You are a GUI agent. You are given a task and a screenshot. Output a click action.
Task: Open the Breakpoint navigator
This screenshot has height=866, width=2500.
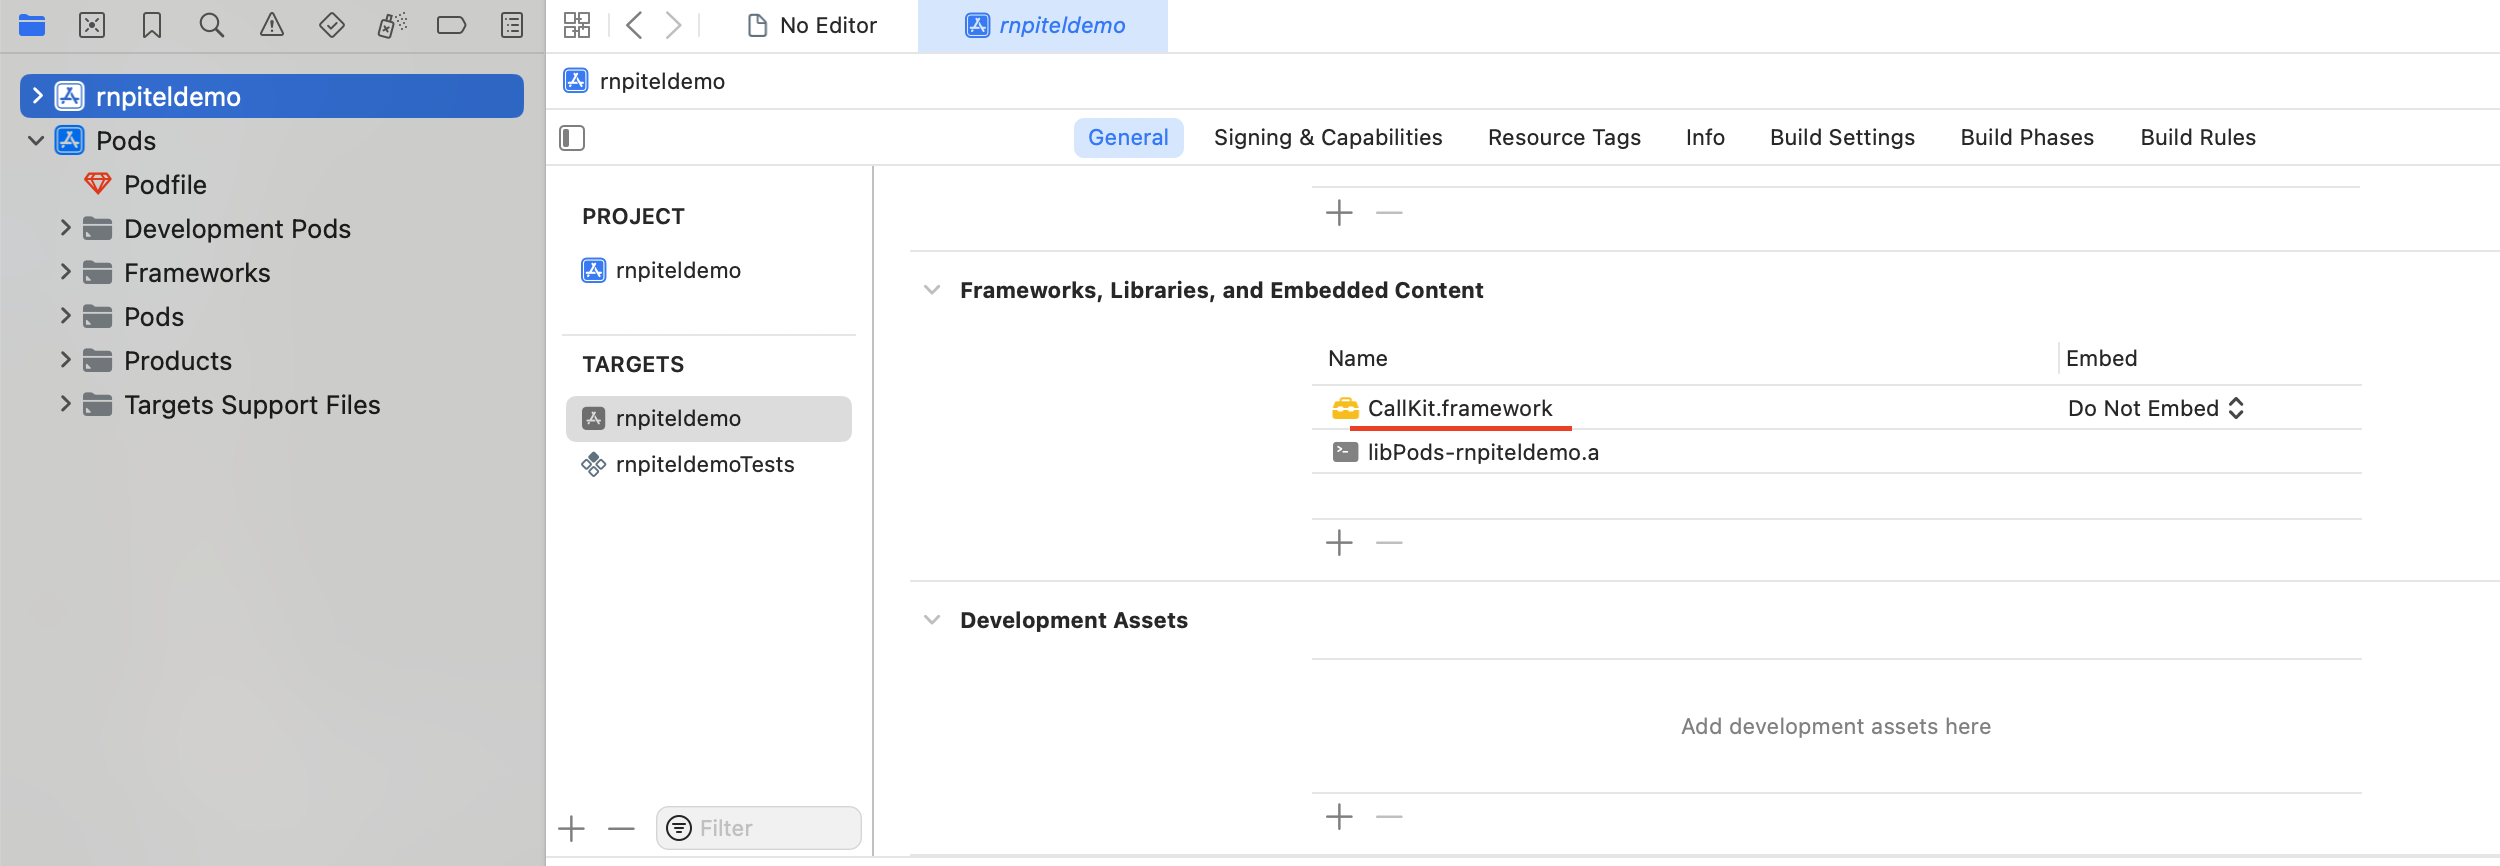point(451,25)
